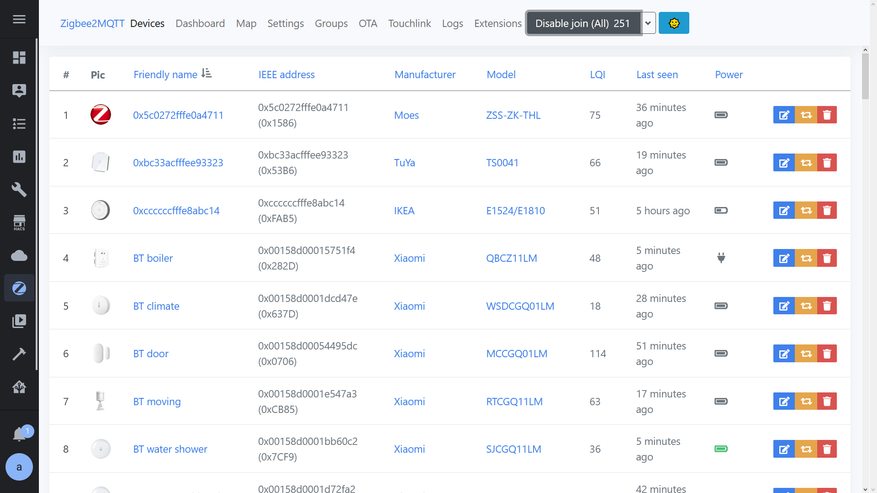Select the Zigbee2MQTT sidebar icon

[19, 288]
